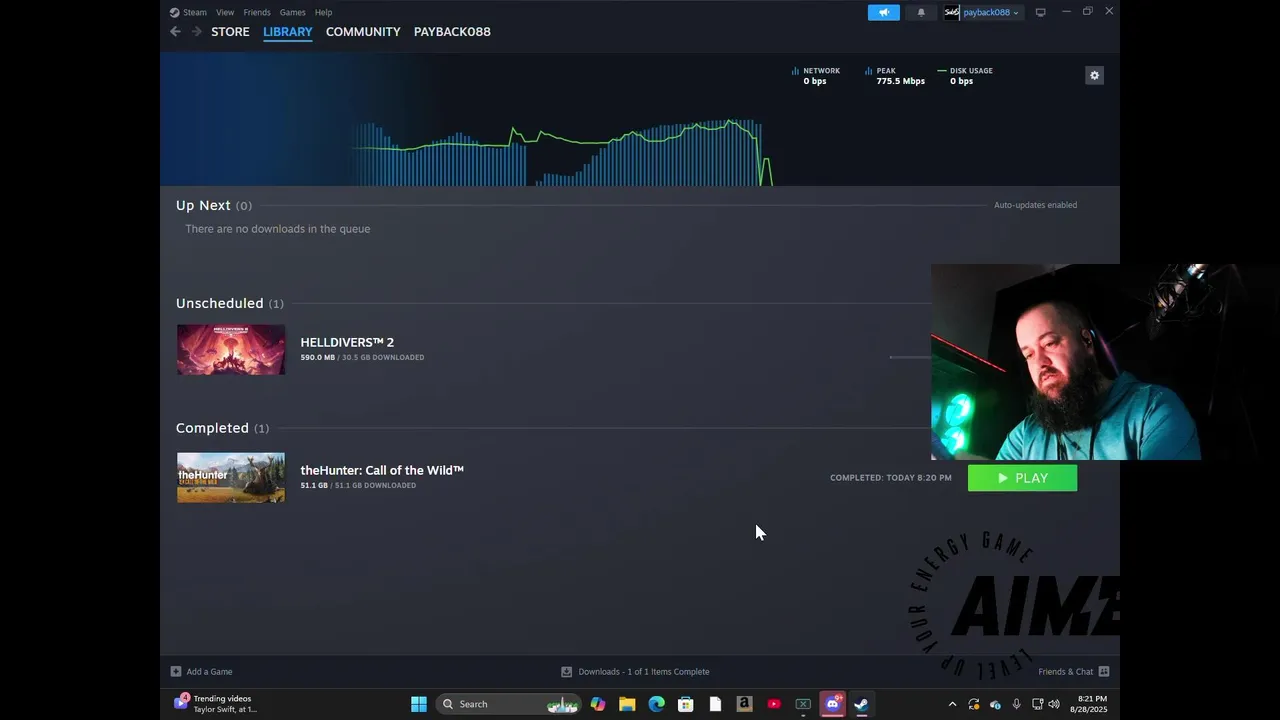Open Xbox Game Bar icon in taskbar
The height and width of the screenshot is (720, 1280).
[803, 704]
